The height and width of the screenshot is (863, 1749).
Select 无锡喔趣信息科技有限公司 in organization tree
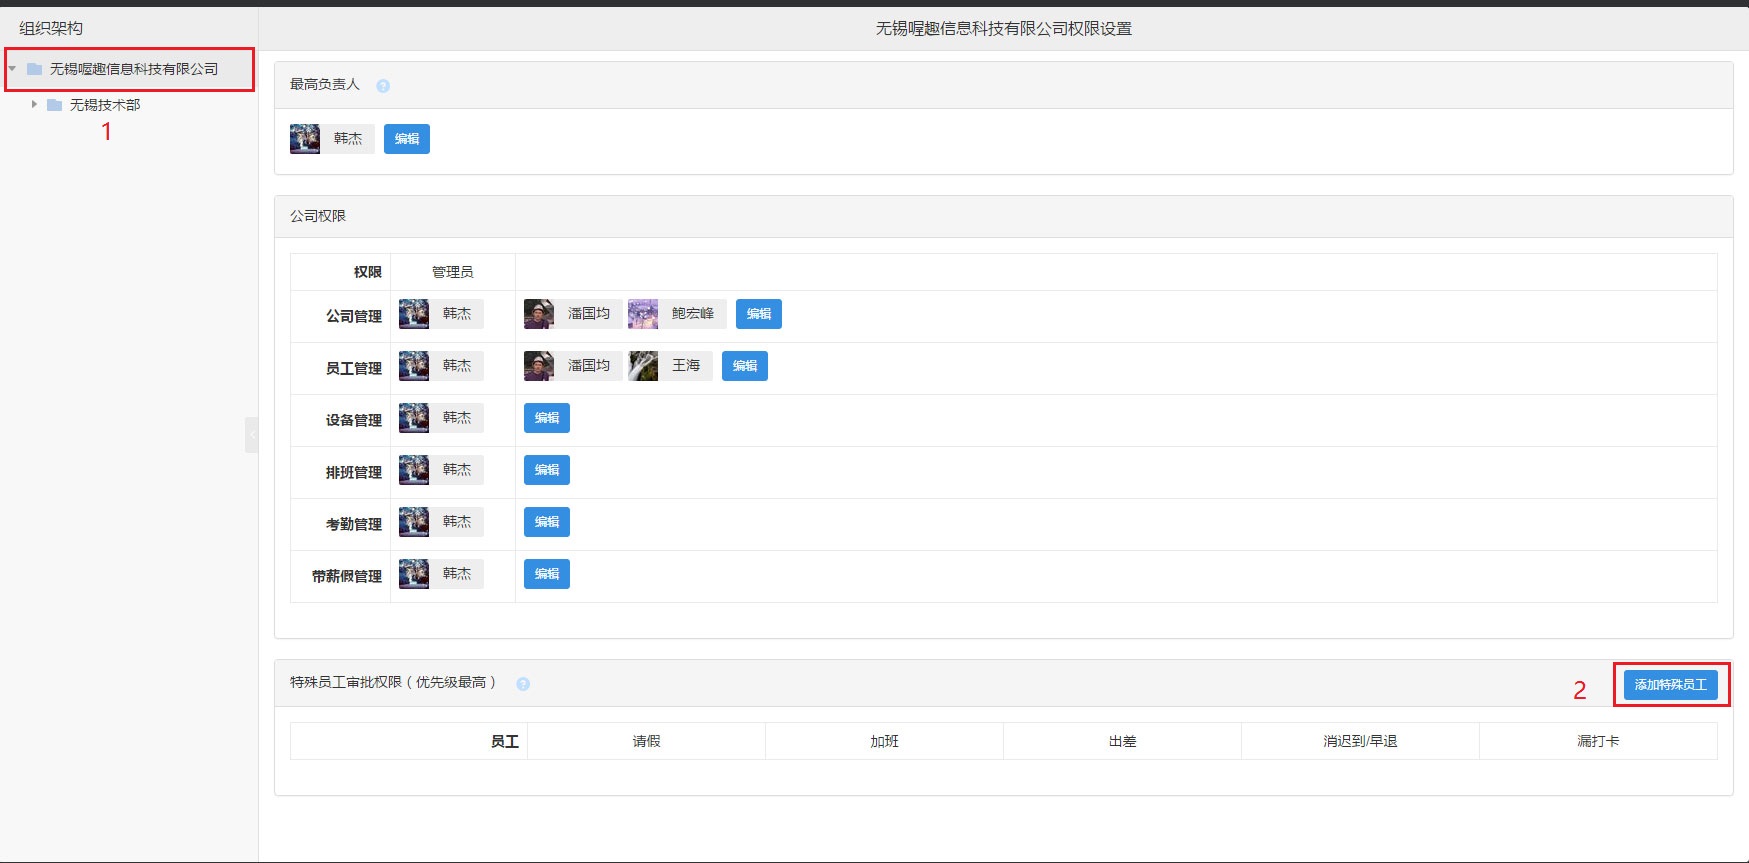pos(134,69)
